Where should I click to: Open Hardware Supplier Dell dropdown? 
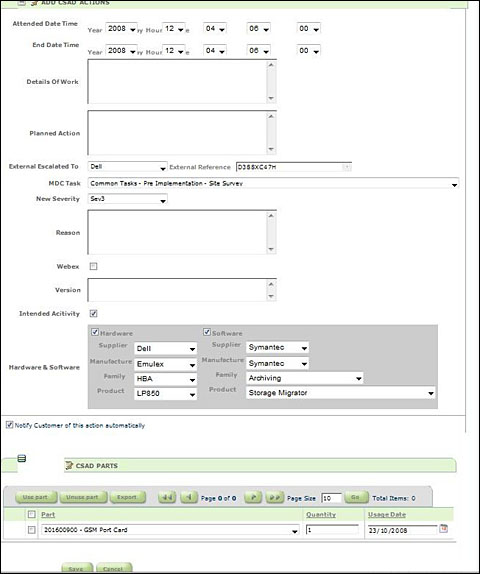(165, 348)
